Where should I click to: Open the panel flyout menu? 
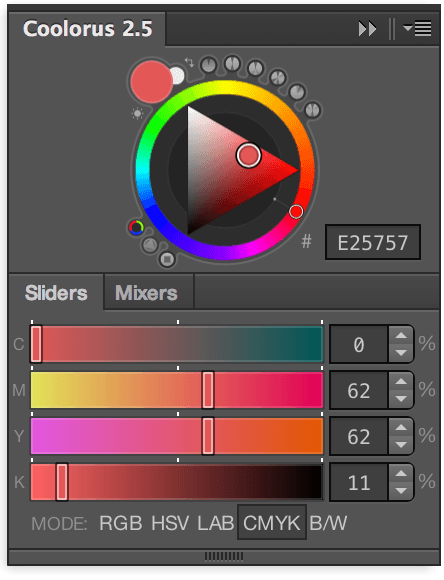coord(418,29)
